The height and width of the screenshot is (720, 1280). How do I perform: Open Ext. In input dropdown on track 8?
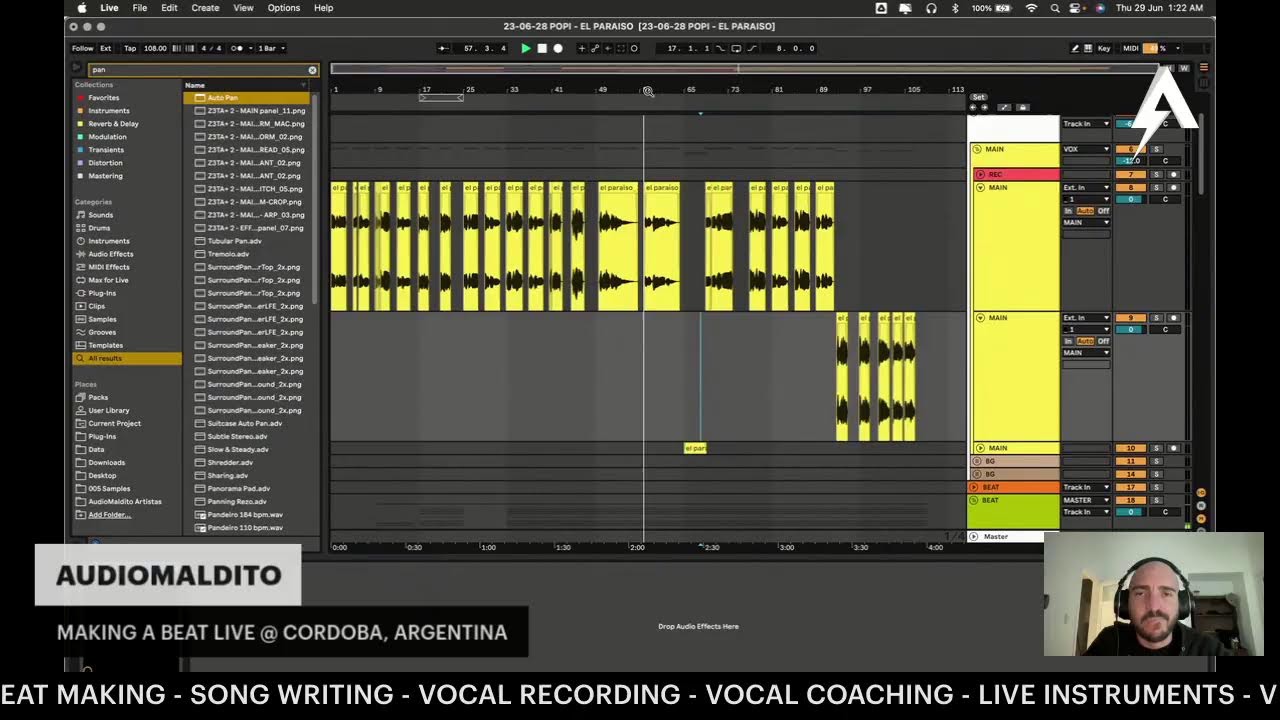coord(1086,187)
